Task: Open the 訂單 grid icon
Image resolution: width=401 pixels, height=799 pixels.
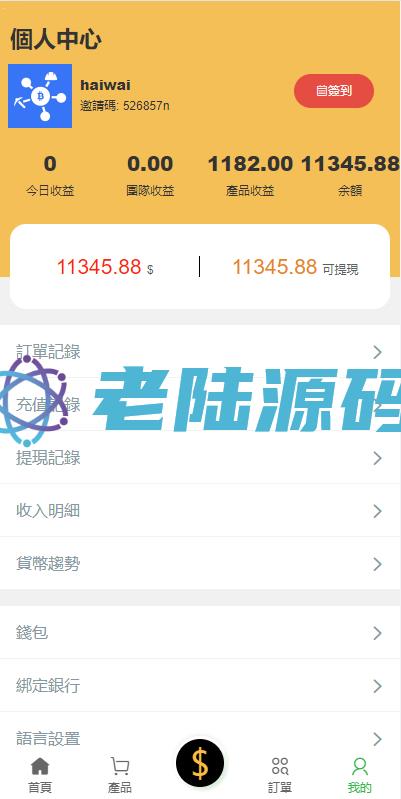Action: click(x=280, y=766)
